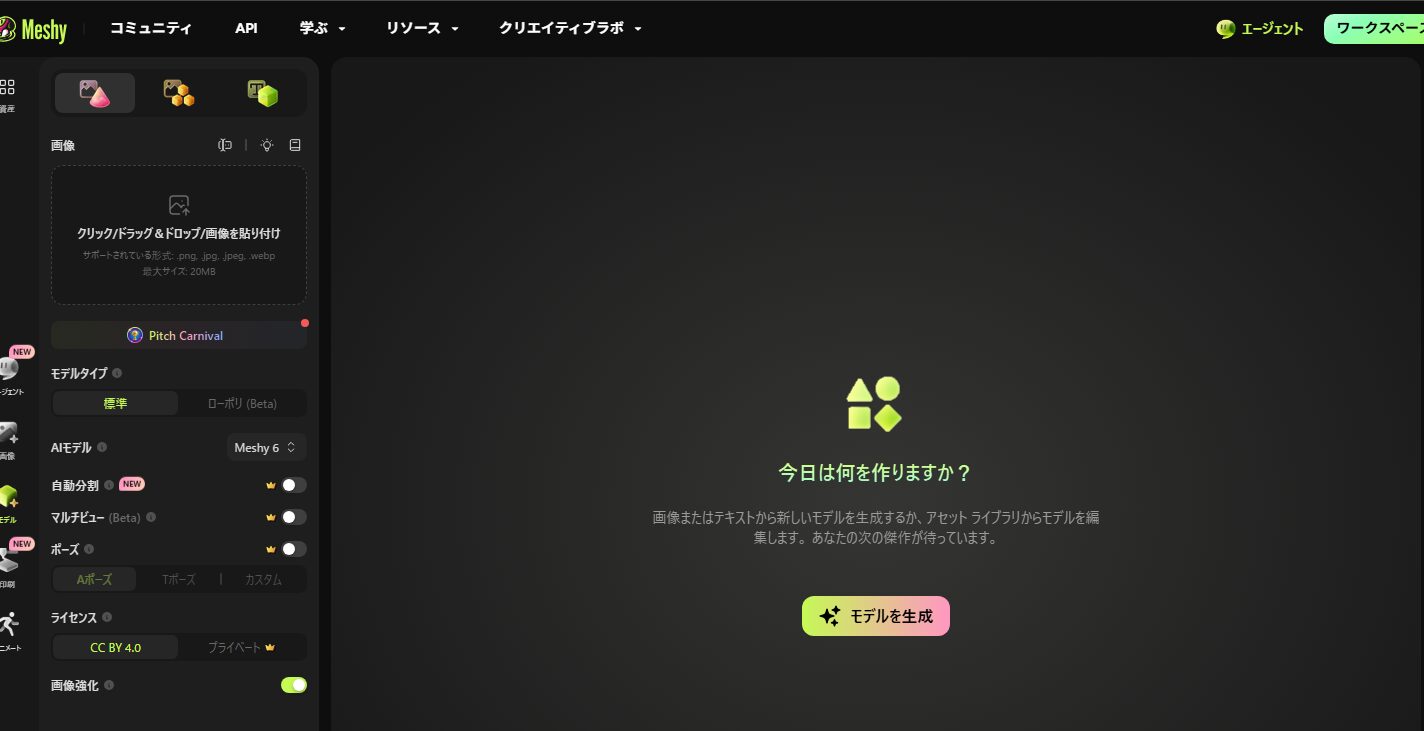Select the green cube mode tab icon

pos(262,93)
